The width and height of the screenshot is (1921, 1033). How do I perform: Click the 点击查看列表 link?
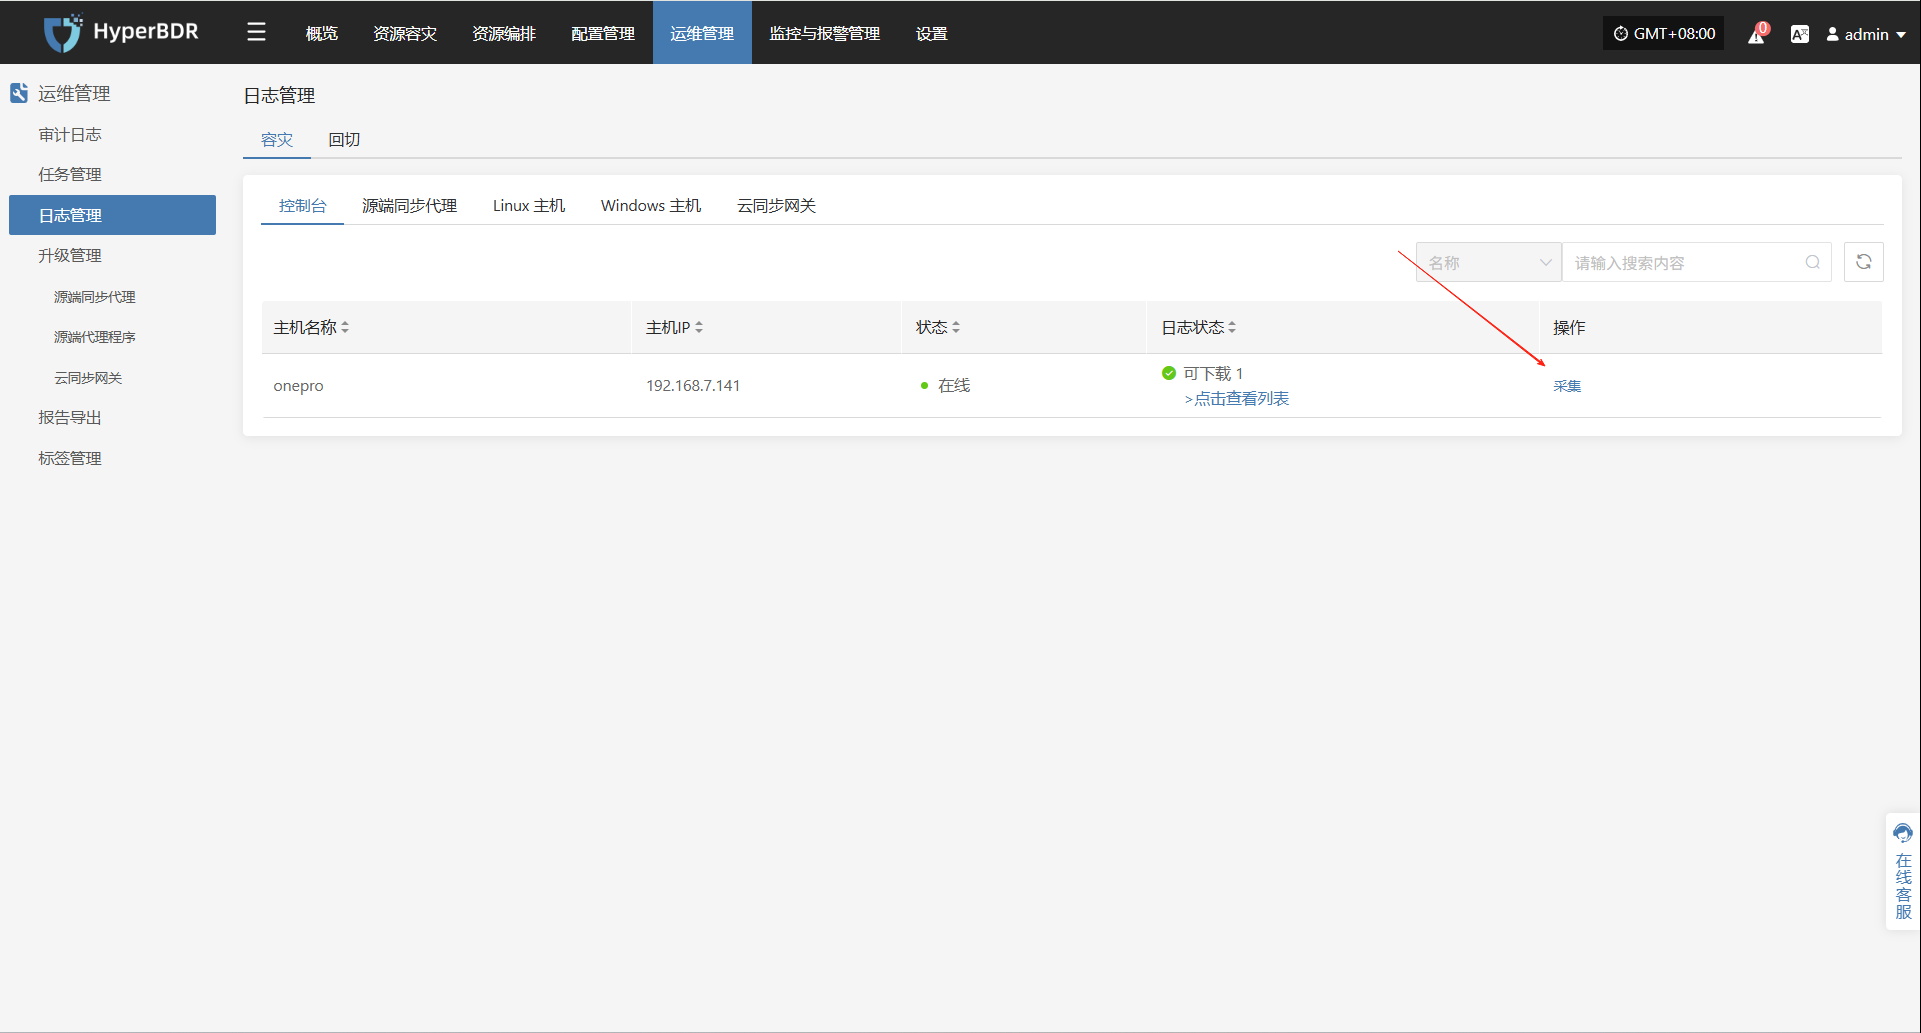(x=1237, y=398)
